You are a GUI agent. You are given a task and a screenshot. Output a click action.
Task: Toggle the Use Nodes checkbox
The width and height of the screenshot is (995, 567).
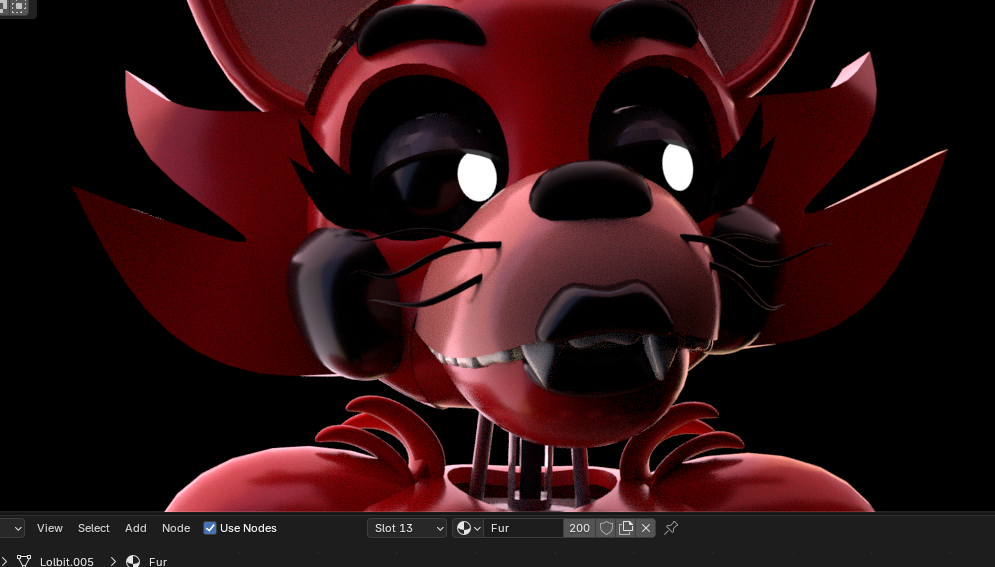[210, 528]
